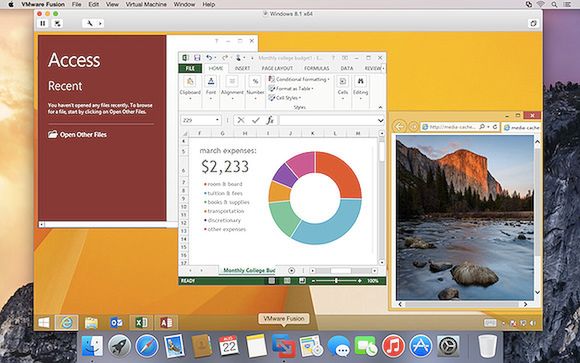Open the Excel FILE tab
This screenshot has width=580, height=363.
pos(190,68)
